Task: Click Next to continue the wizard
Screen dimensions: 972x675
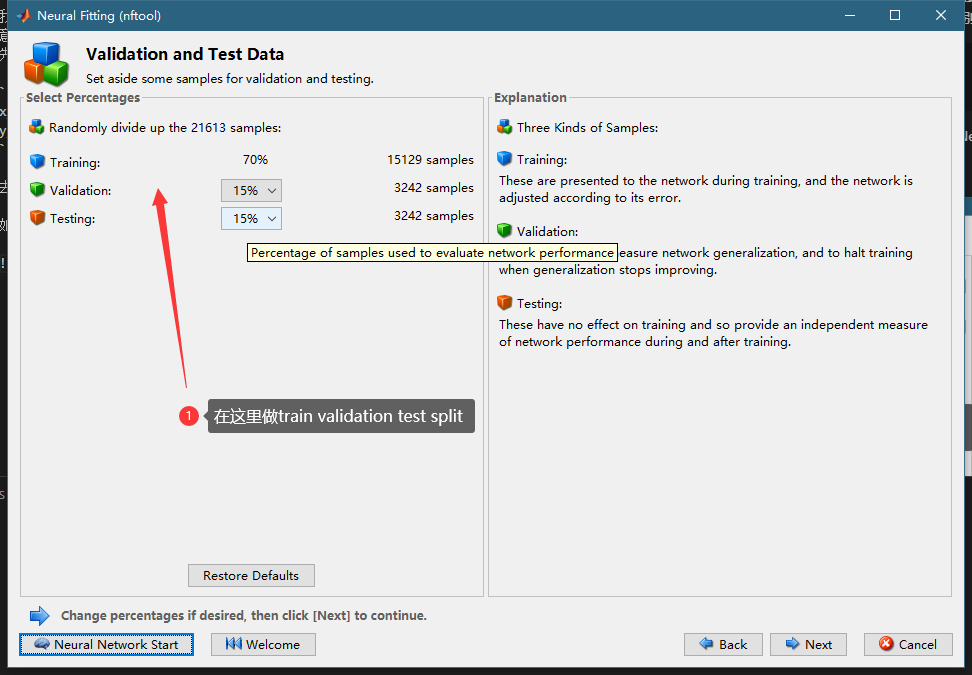Action: (808, 645)
